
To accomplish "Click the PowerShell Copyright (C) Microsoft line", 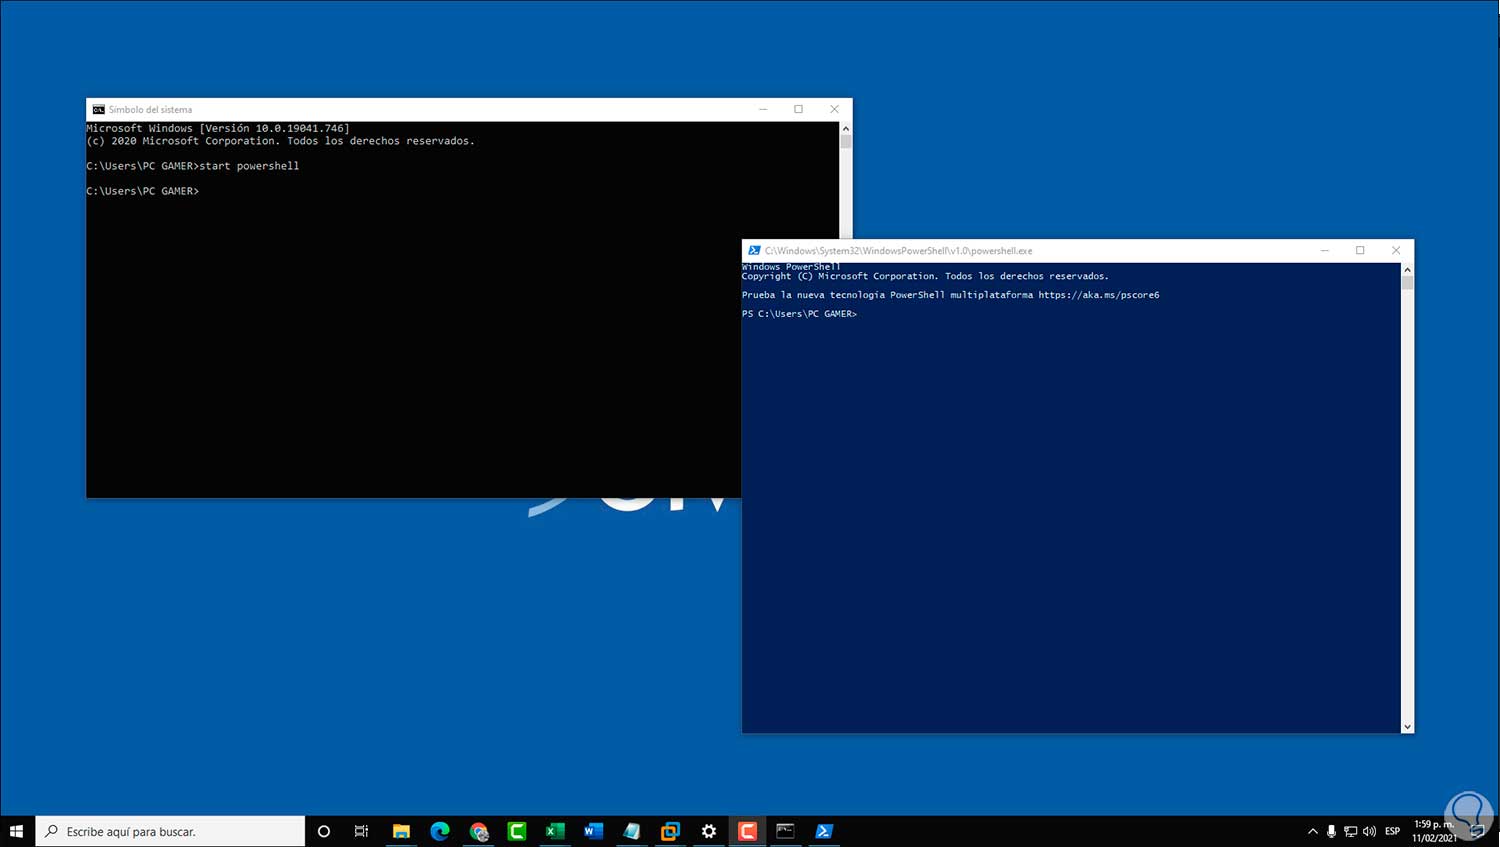I will 925,276.
